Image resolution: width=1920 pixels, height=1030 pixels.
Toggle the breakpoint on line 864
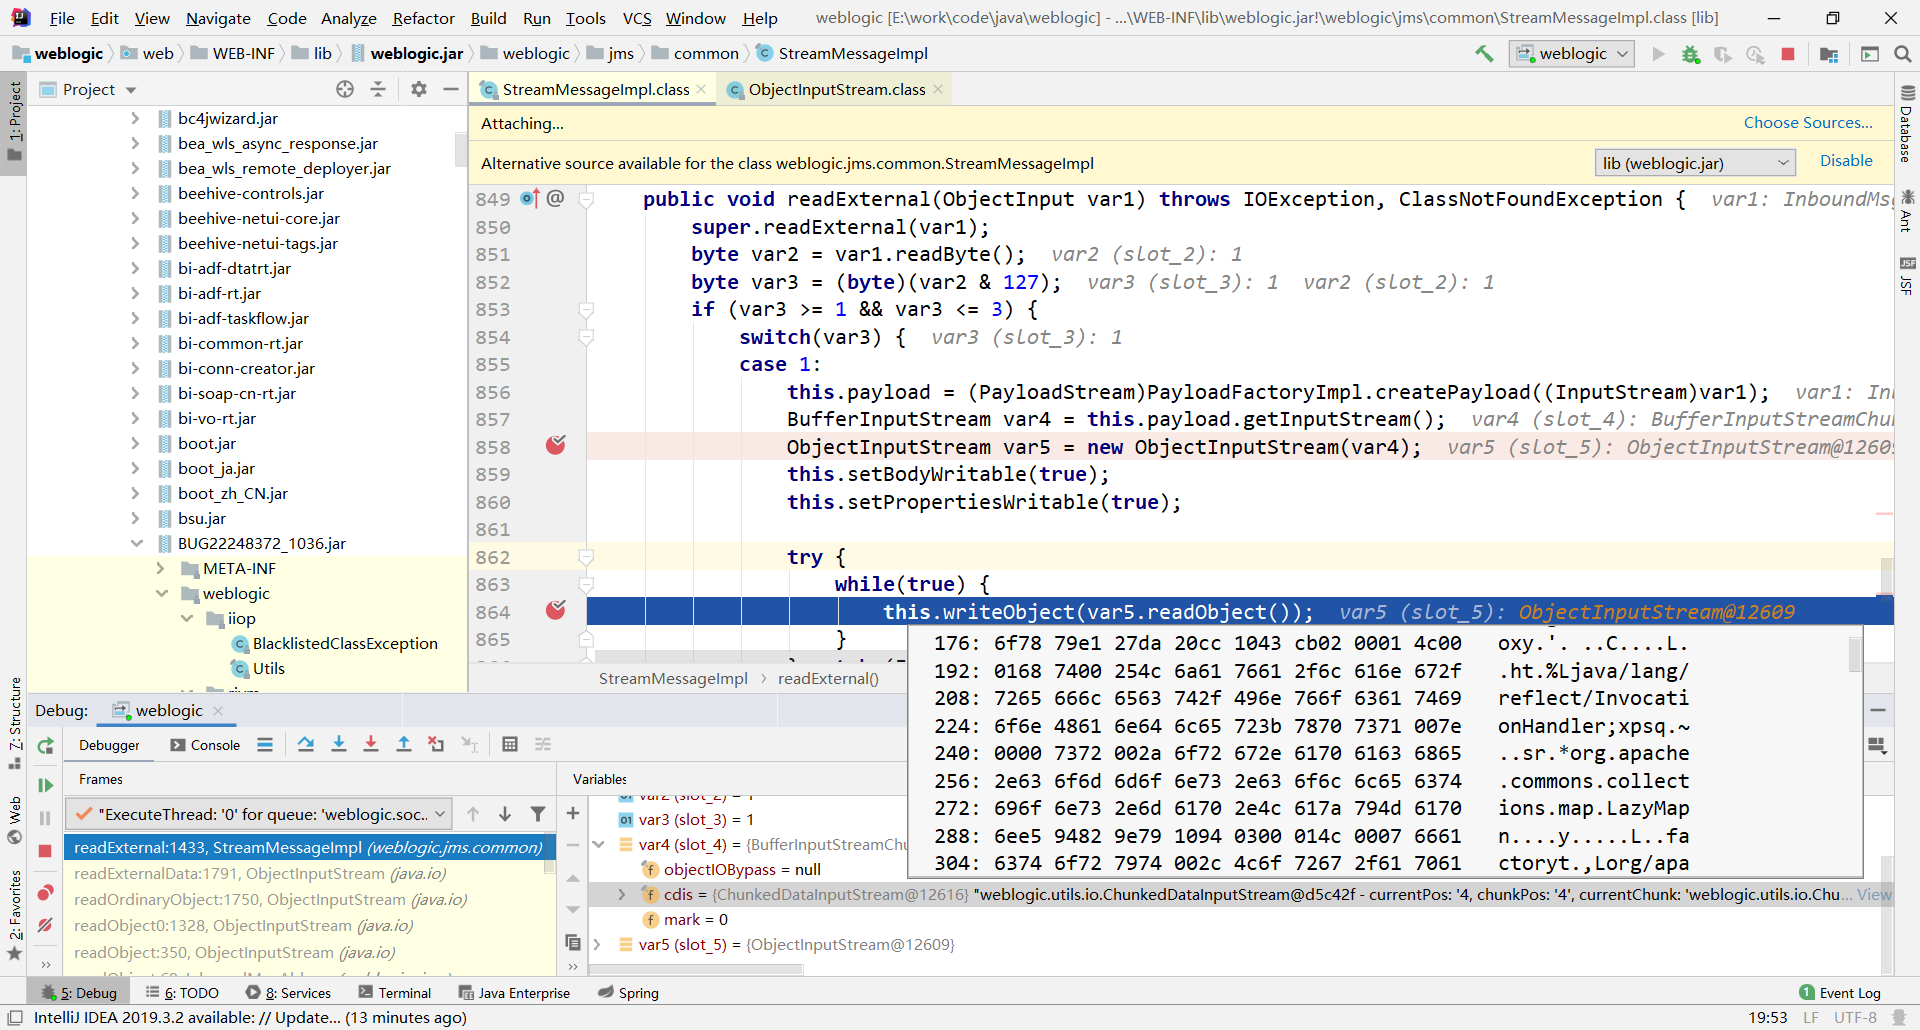(556, 610)
